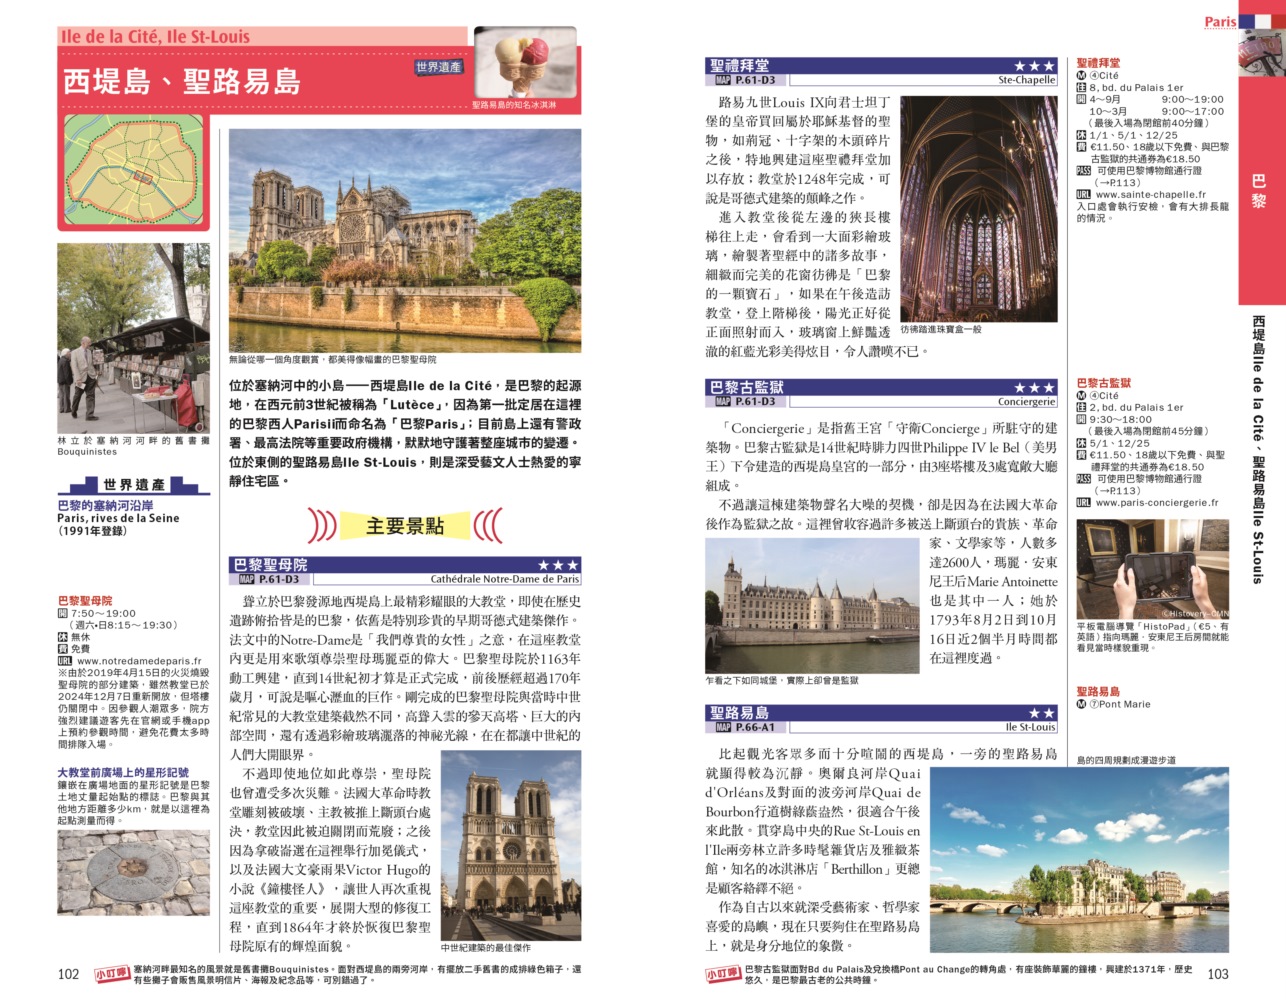1286x1000 pixels.
Task: Click page number 103
Action: click(x=1218, y=974)
